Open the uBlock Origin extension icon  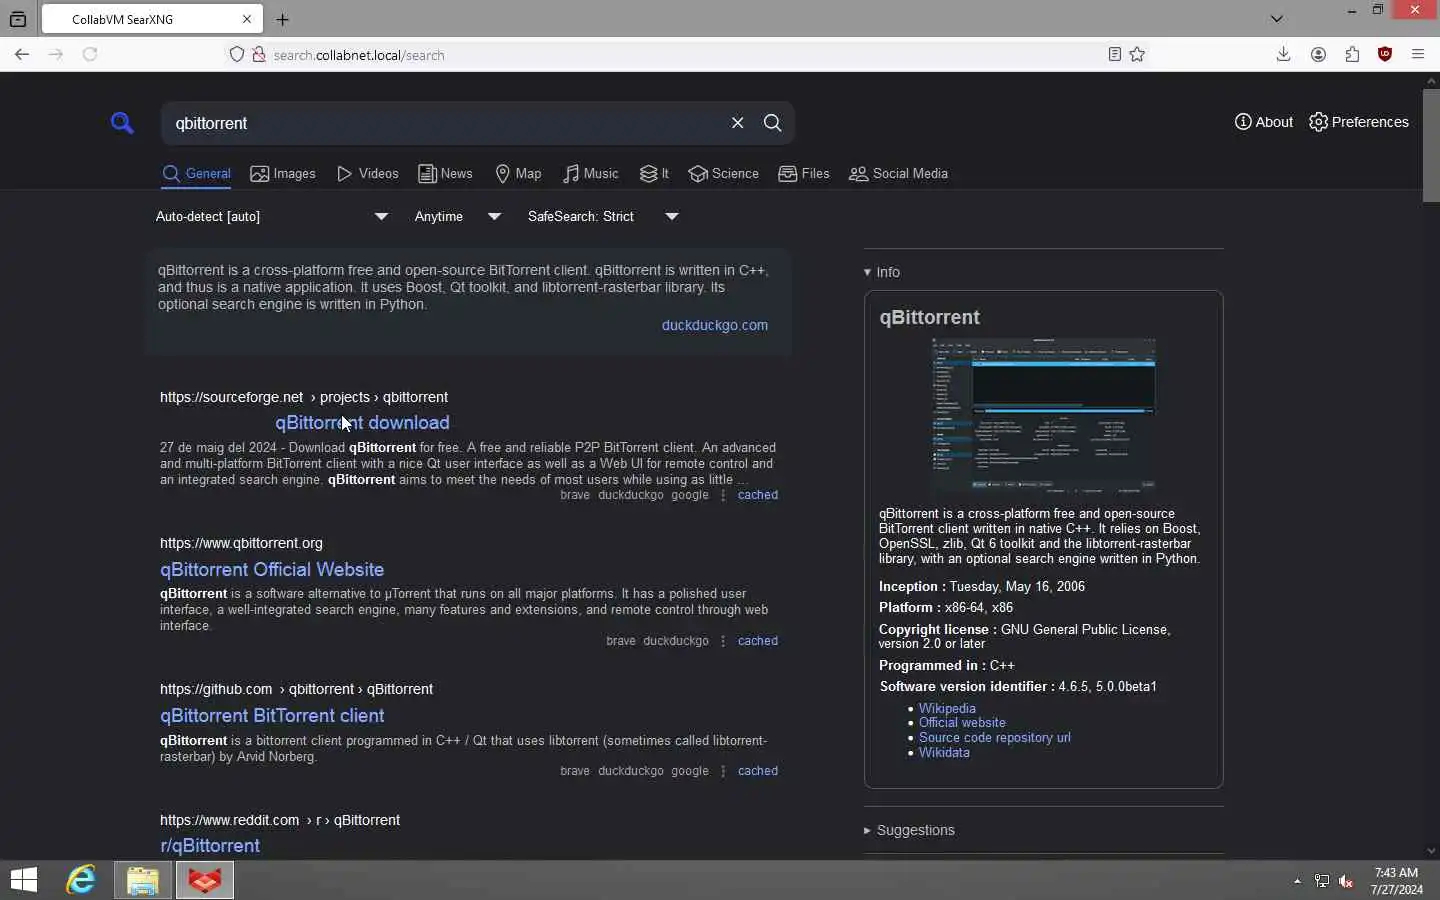pos(1385,55)
